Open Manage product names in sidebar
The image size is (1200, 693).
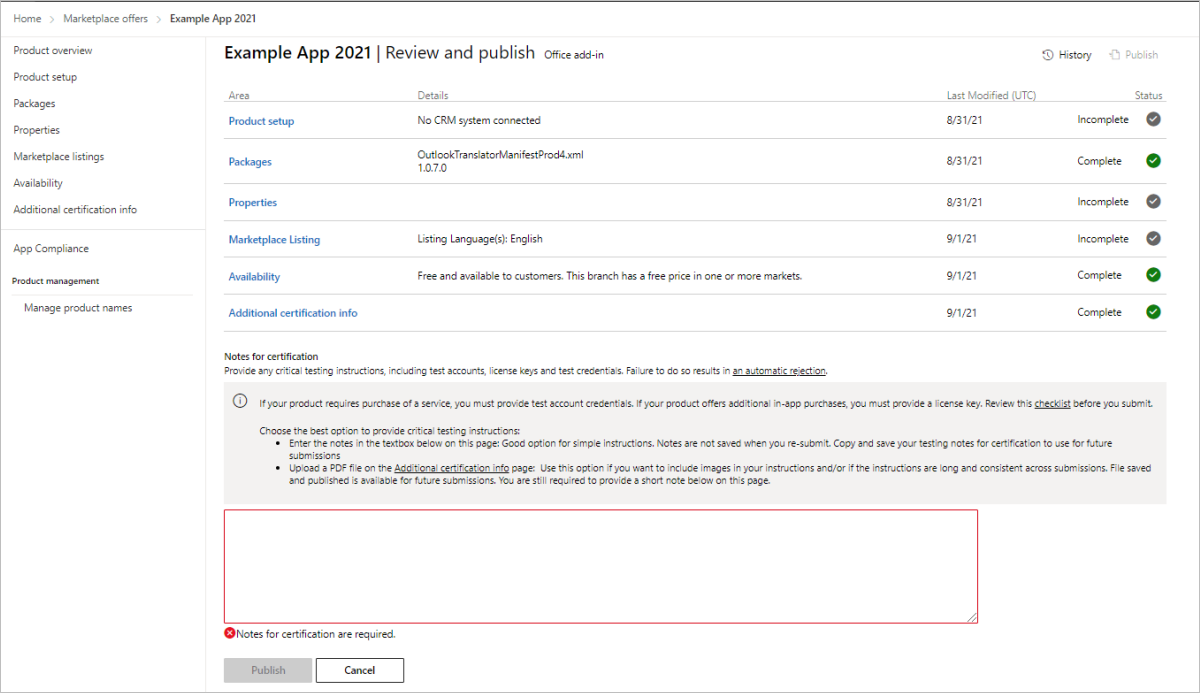78,308
